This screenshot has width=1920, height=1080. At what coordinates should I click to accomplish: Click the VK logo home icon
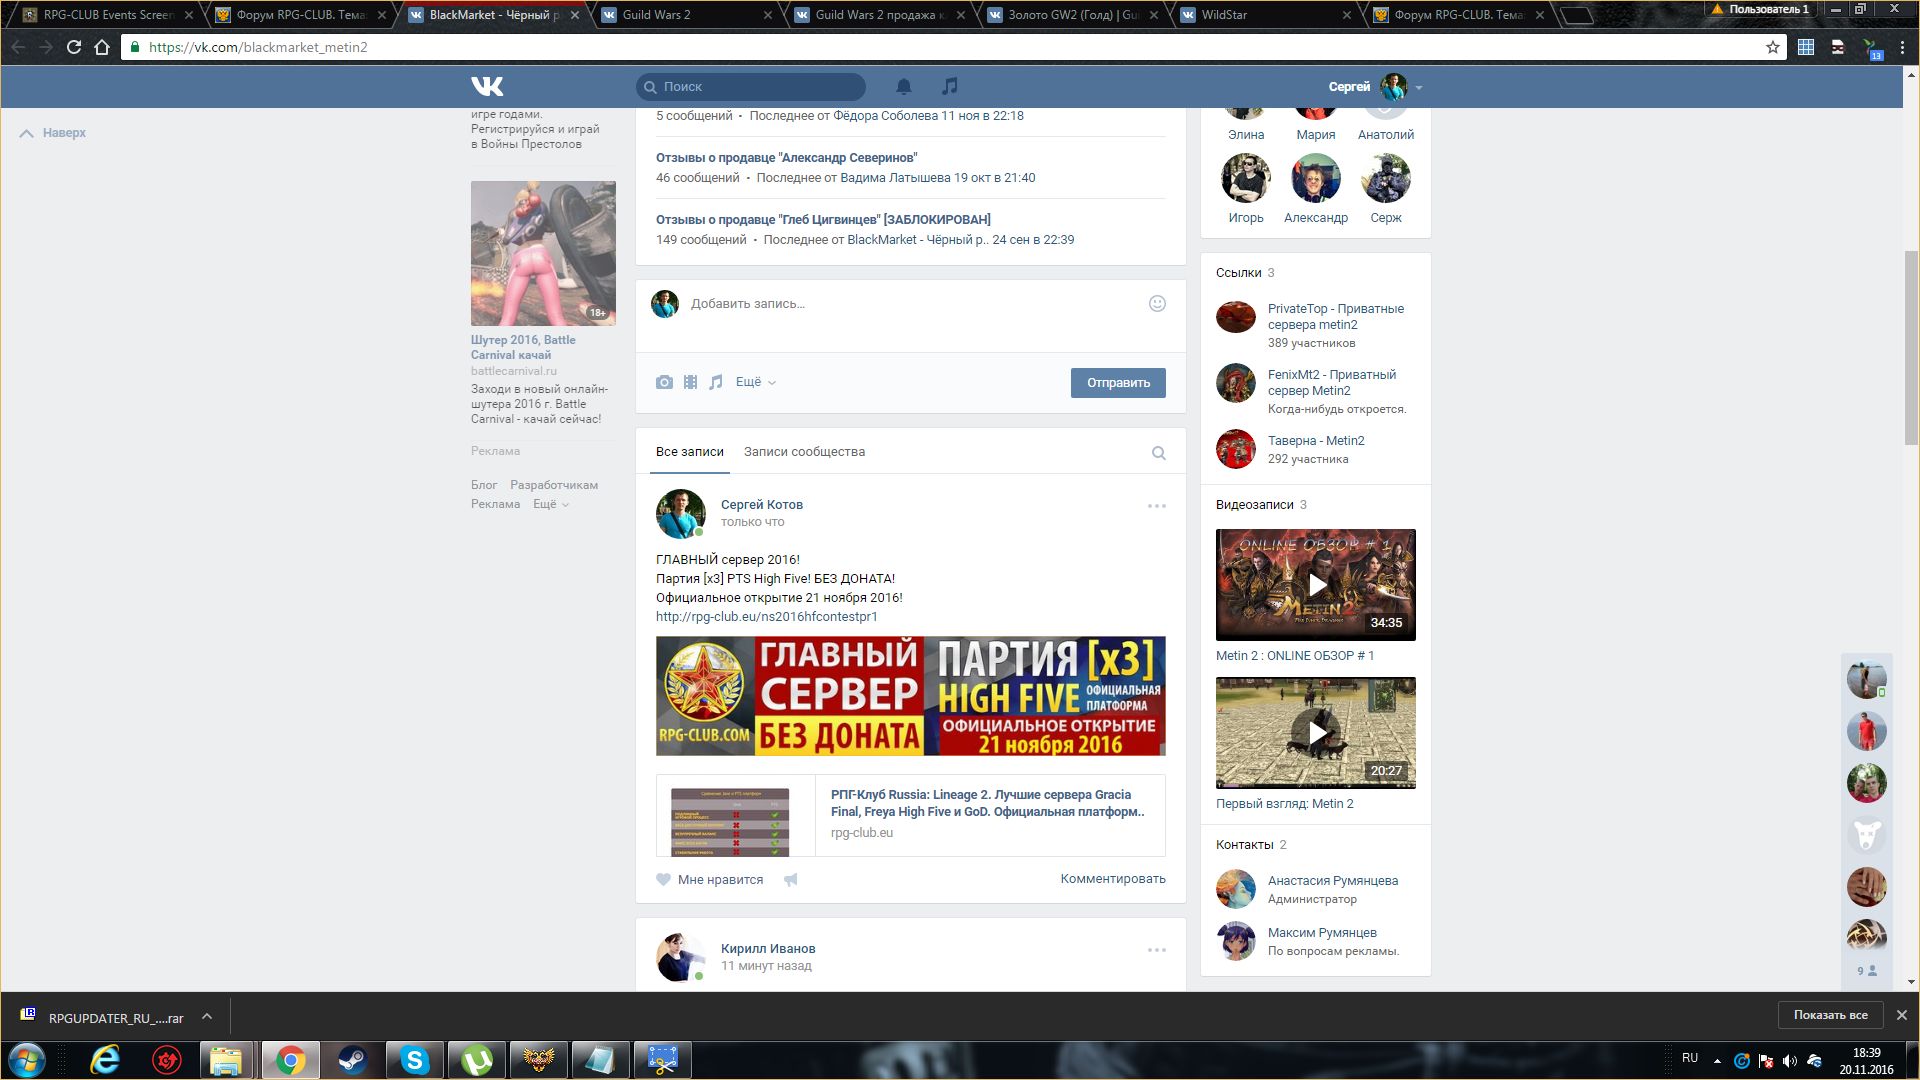(x=487, y=86)
